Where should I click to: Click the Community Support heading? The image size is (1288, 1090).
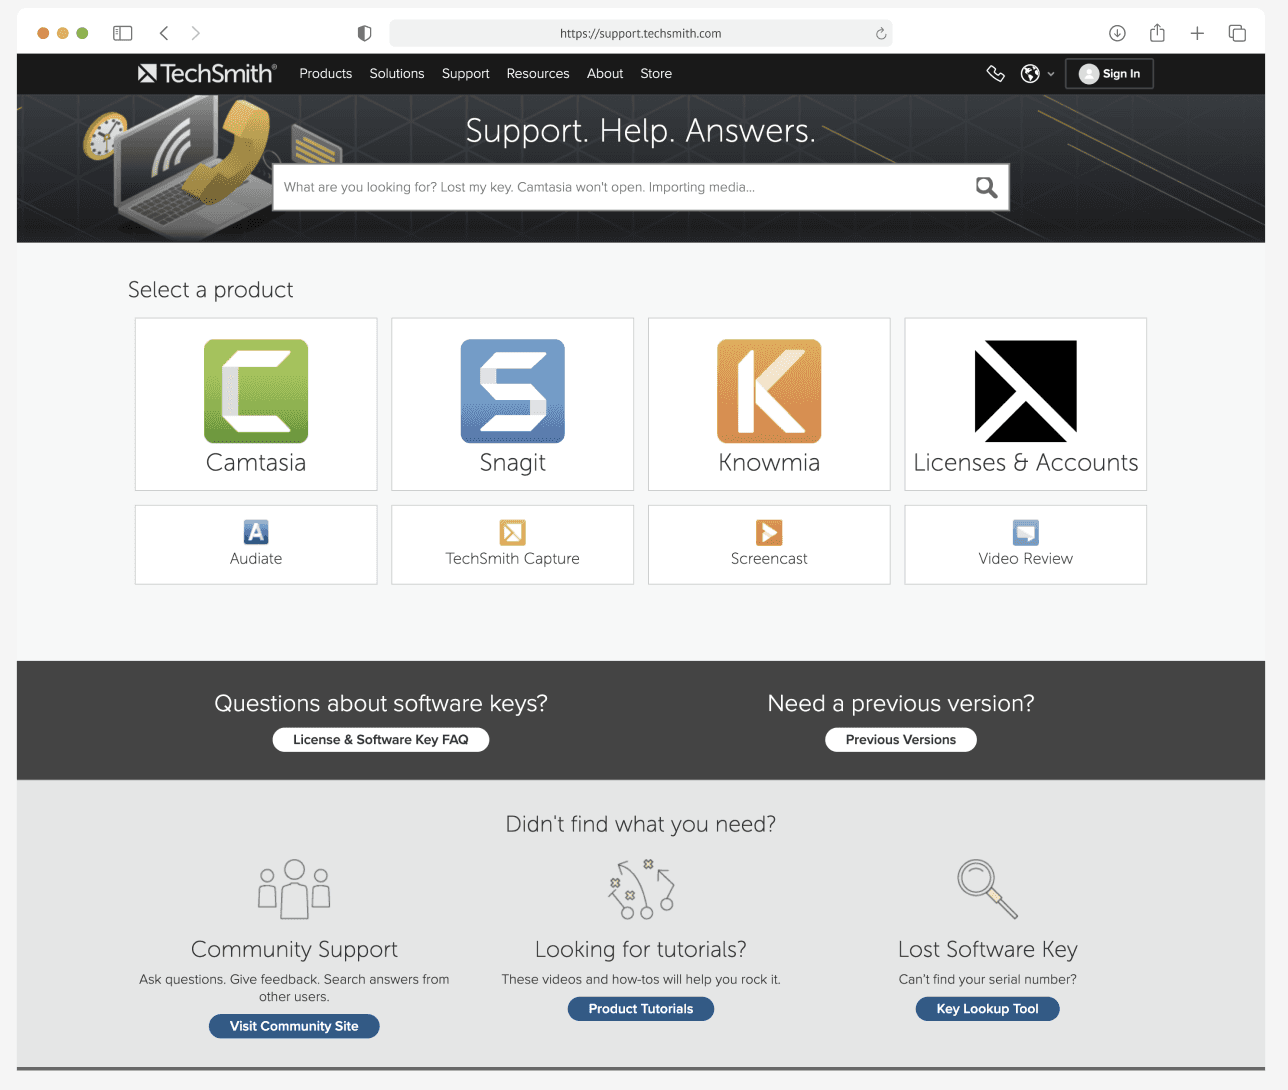click(294, 949)
